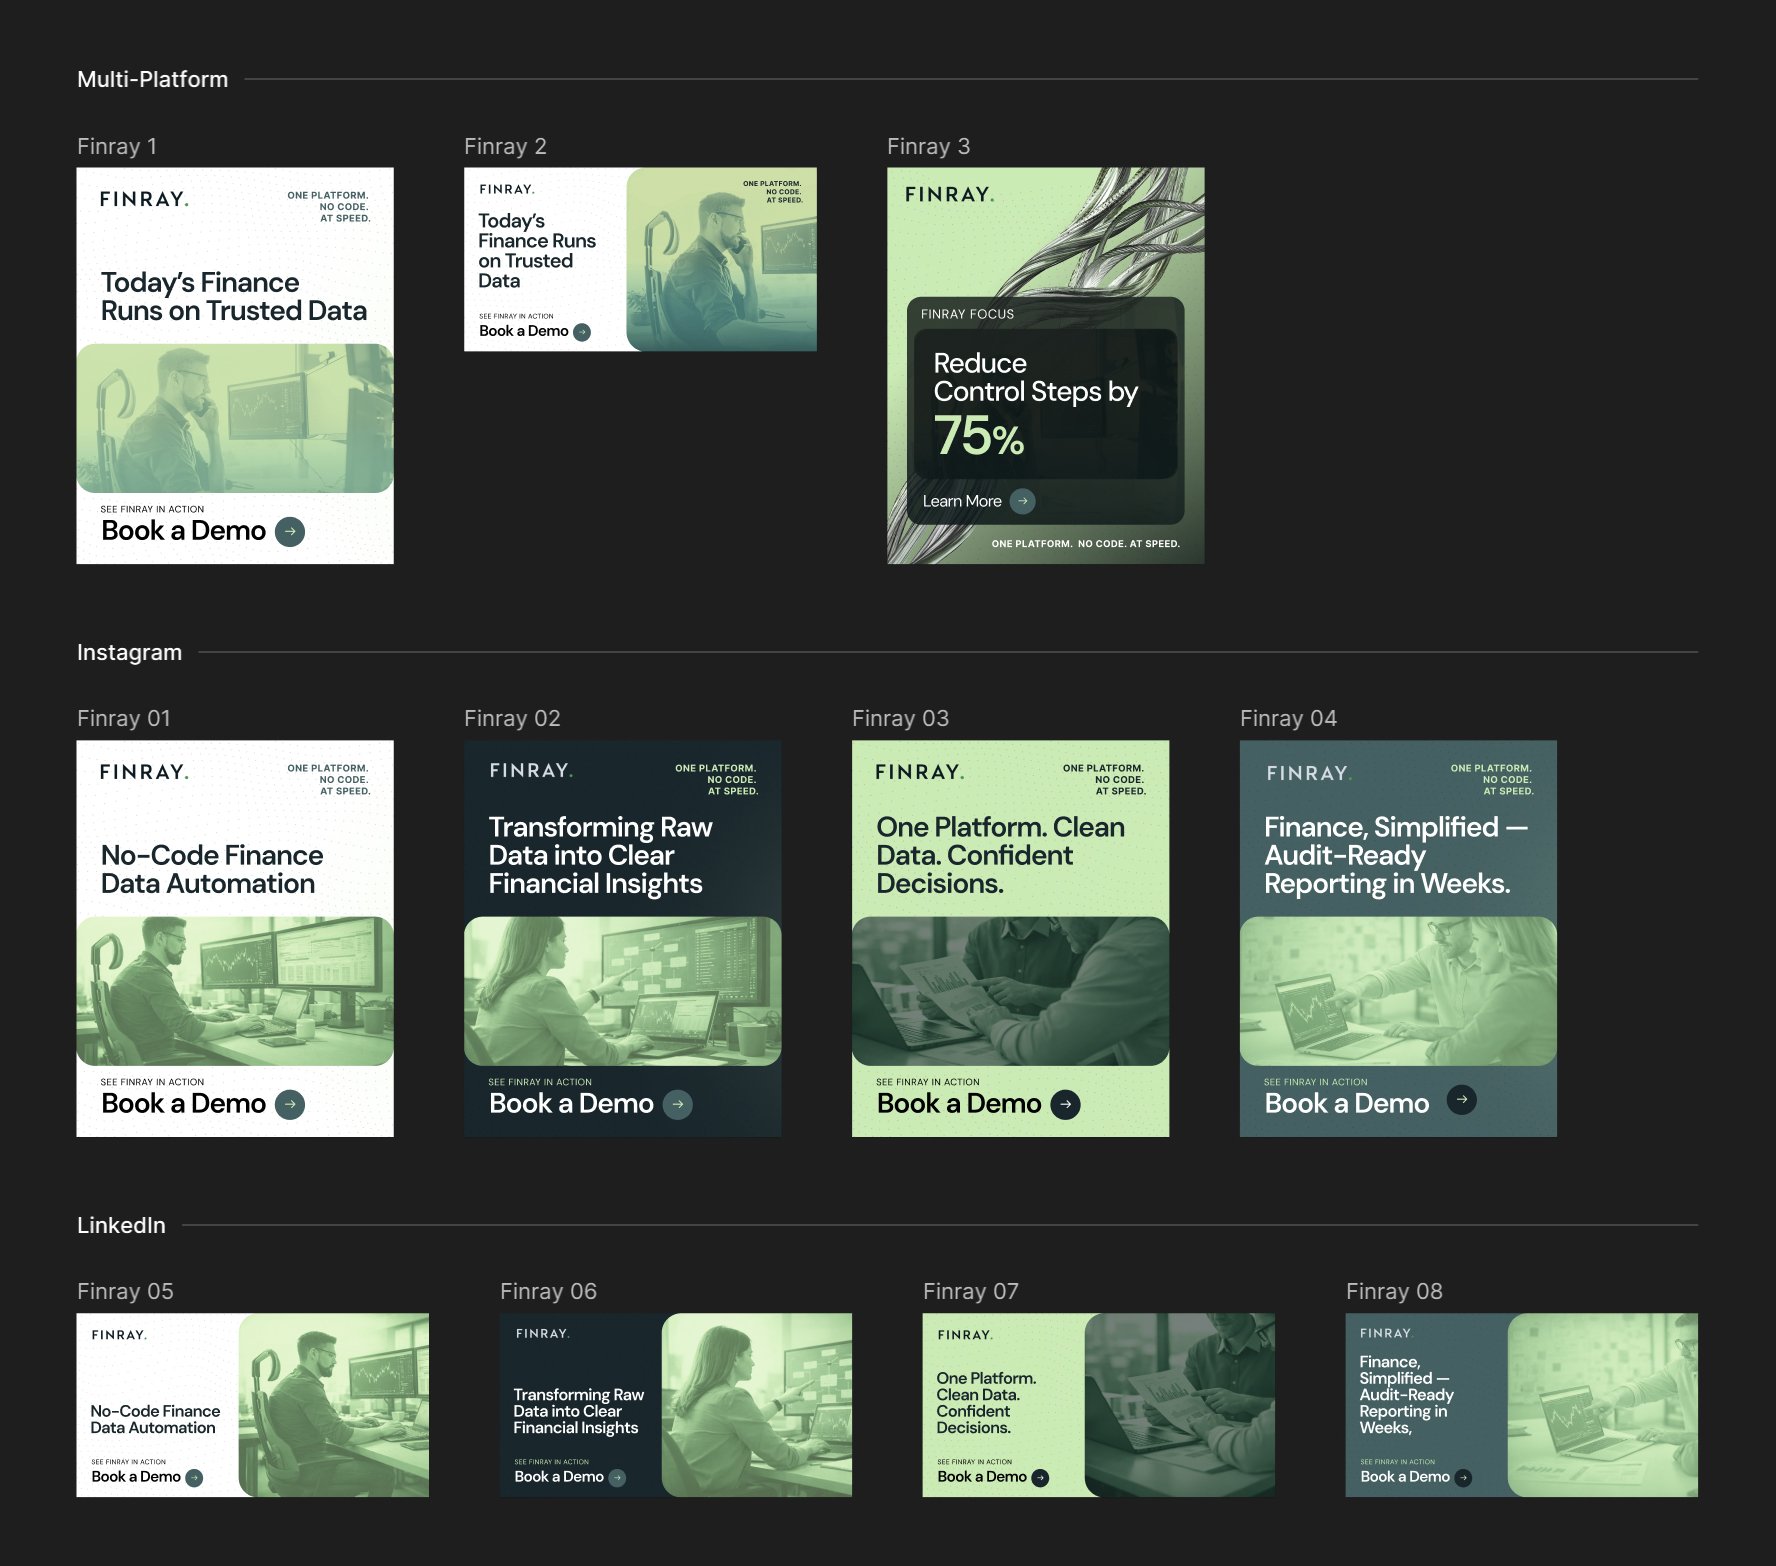The image size is (1776, 1566).
Task: Click the FINRAY logo on the dark Finray 02 ad
Action: 529,771
